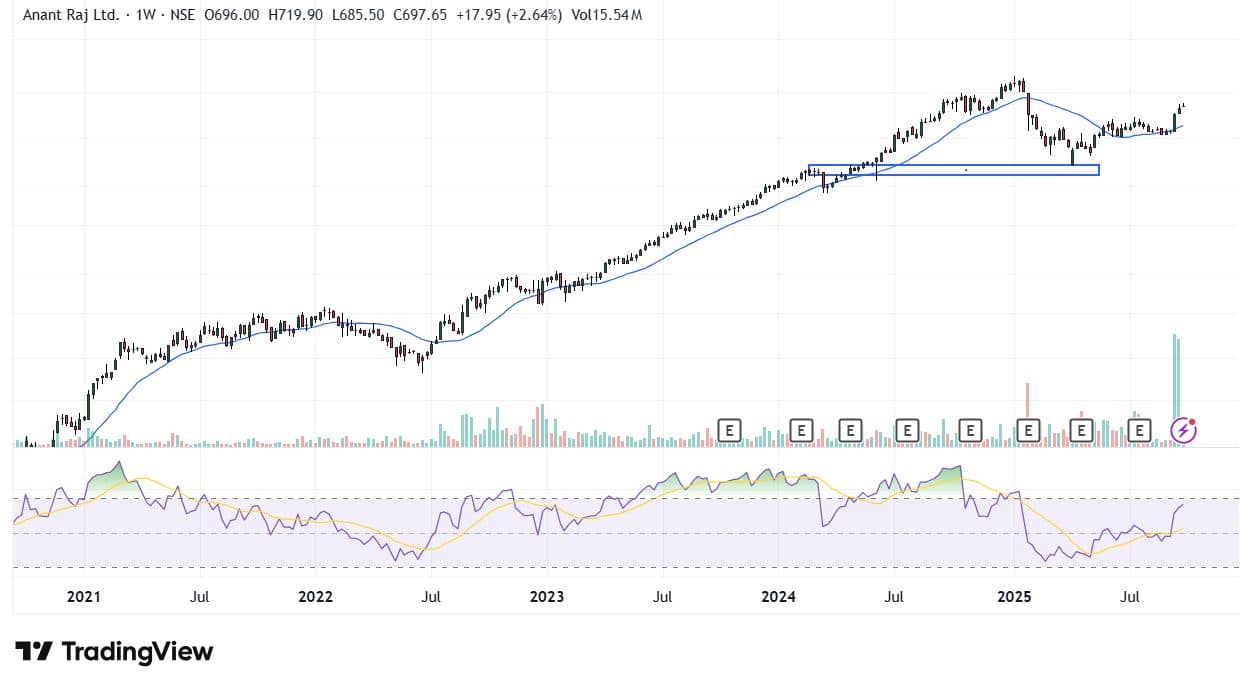Click the leftmost earnings E marker
Screen dimensions: 1240x687
[730, 431]
